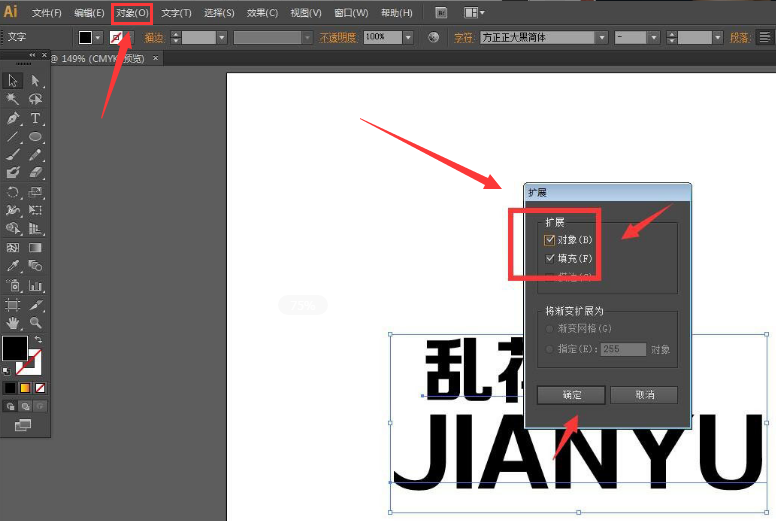
Task: Open the stroke weight dropdown
Action: coord(222,37)
